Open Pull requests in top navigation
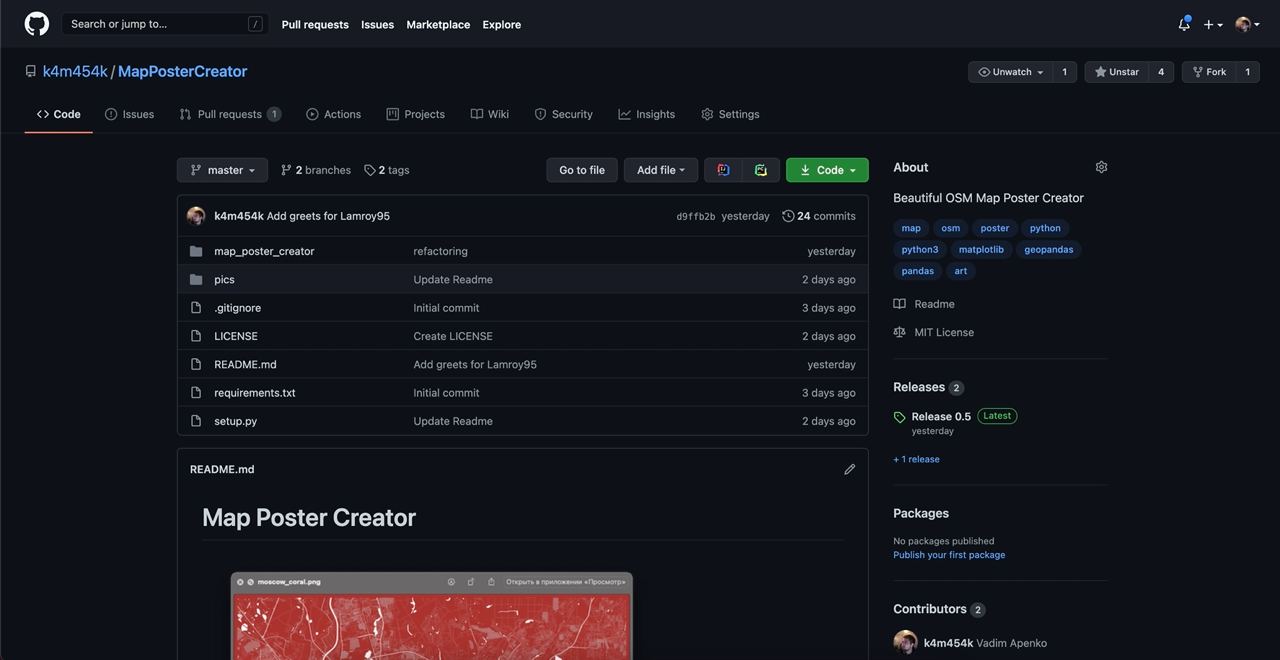Screen dimensions: 1280x660 click(x=315, y=24)
